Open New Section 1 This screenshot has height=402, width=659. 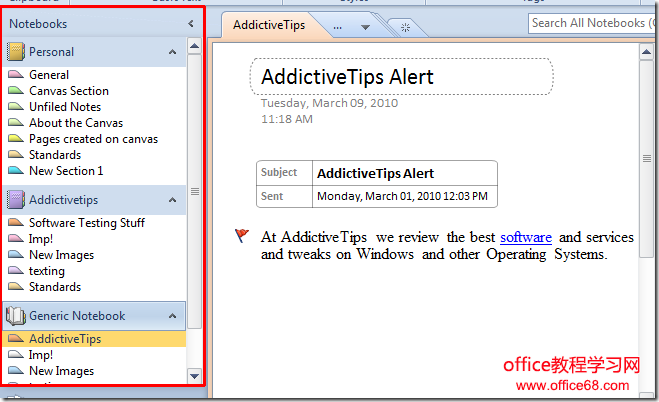(x=66, y=171)
